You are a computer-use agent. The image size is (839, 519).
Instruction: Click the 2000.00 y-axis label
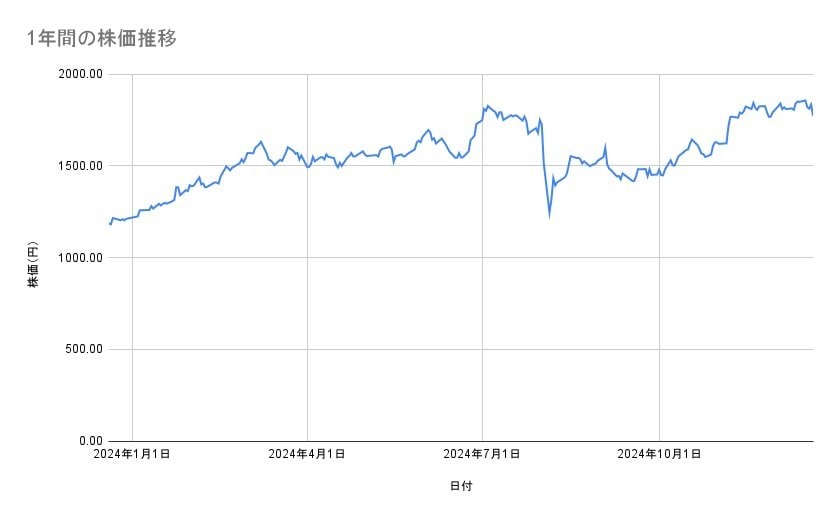pos(81,74)
